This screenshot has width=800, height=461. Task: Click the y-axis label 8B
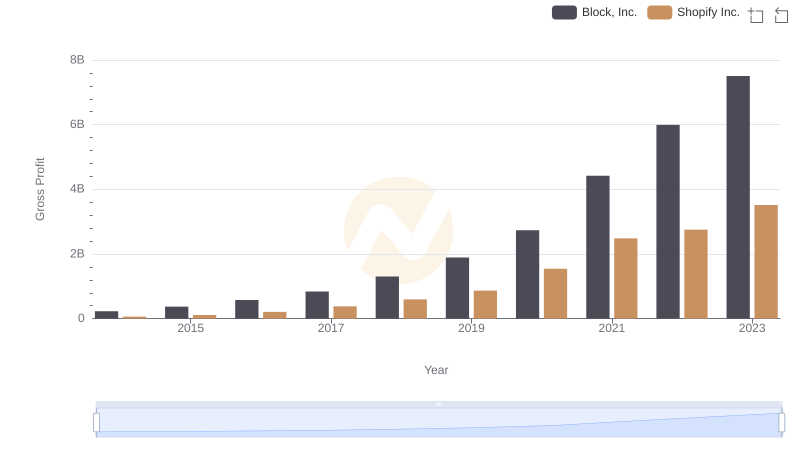coord(77,60)
